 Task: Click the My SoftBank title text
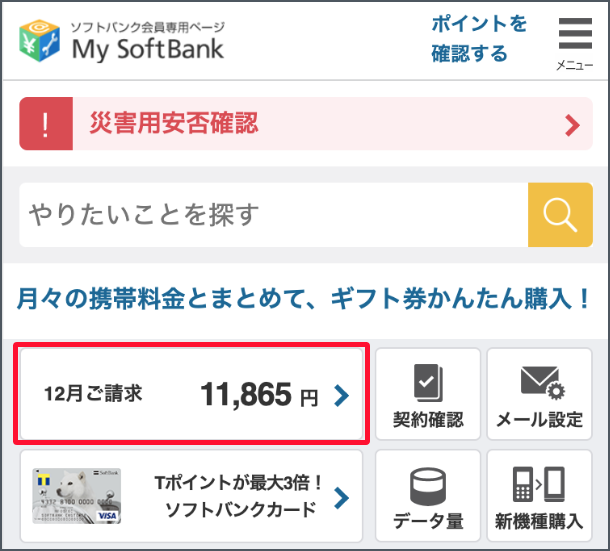coord(147,47)
